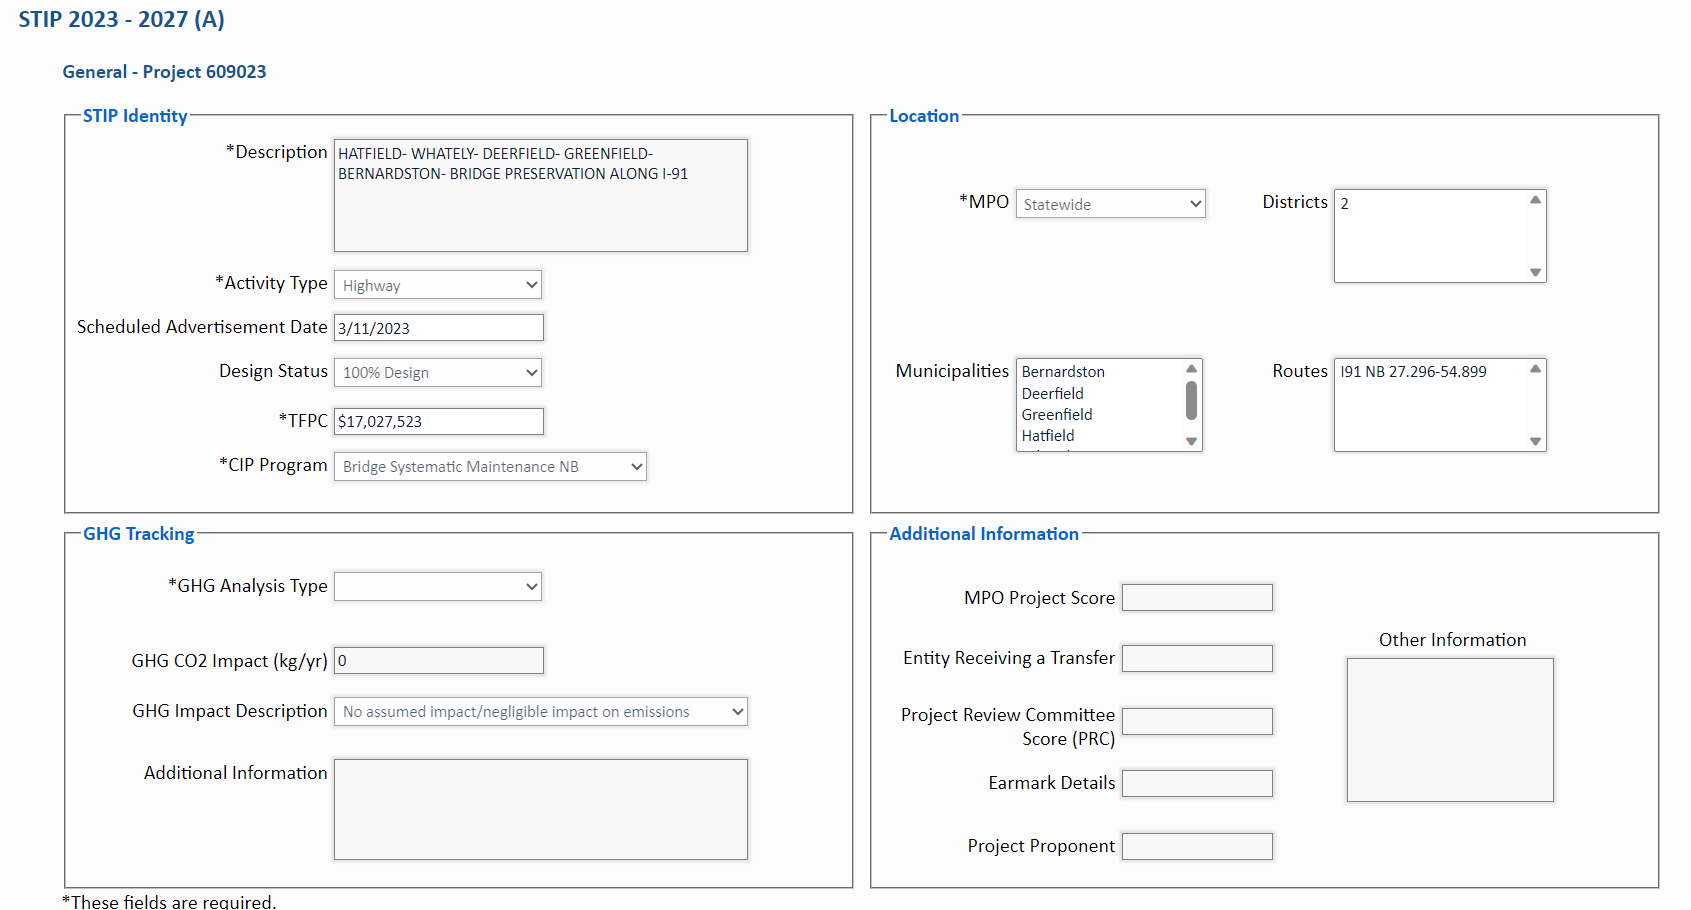Click the Municipalities scroll-down arrow
1691x910 pixels.
coord(1192,442)
